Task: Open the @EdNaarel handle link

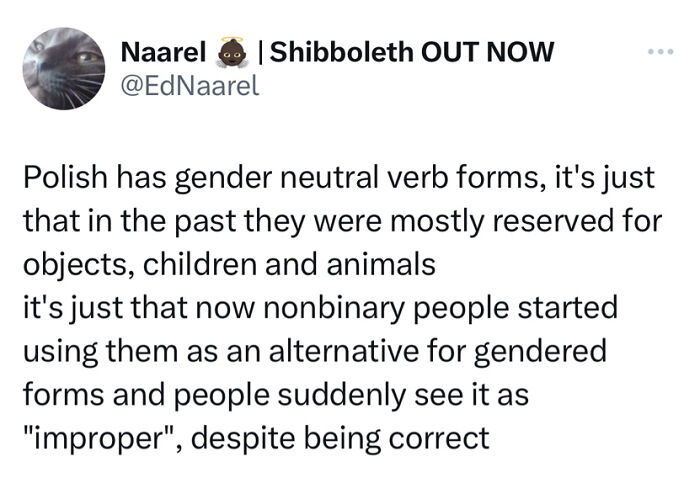Action: 189,86
